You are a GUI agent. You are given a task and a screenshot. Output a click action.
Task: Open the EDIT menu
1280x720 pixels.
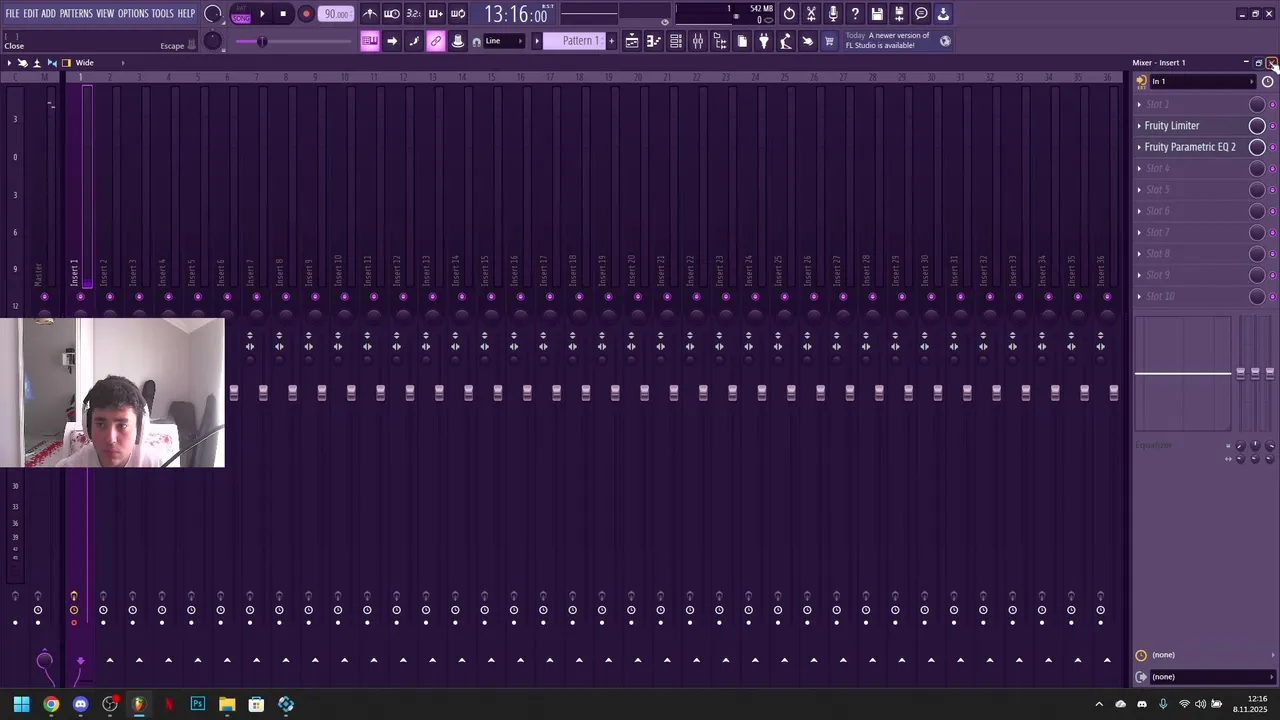coord(31,14)
